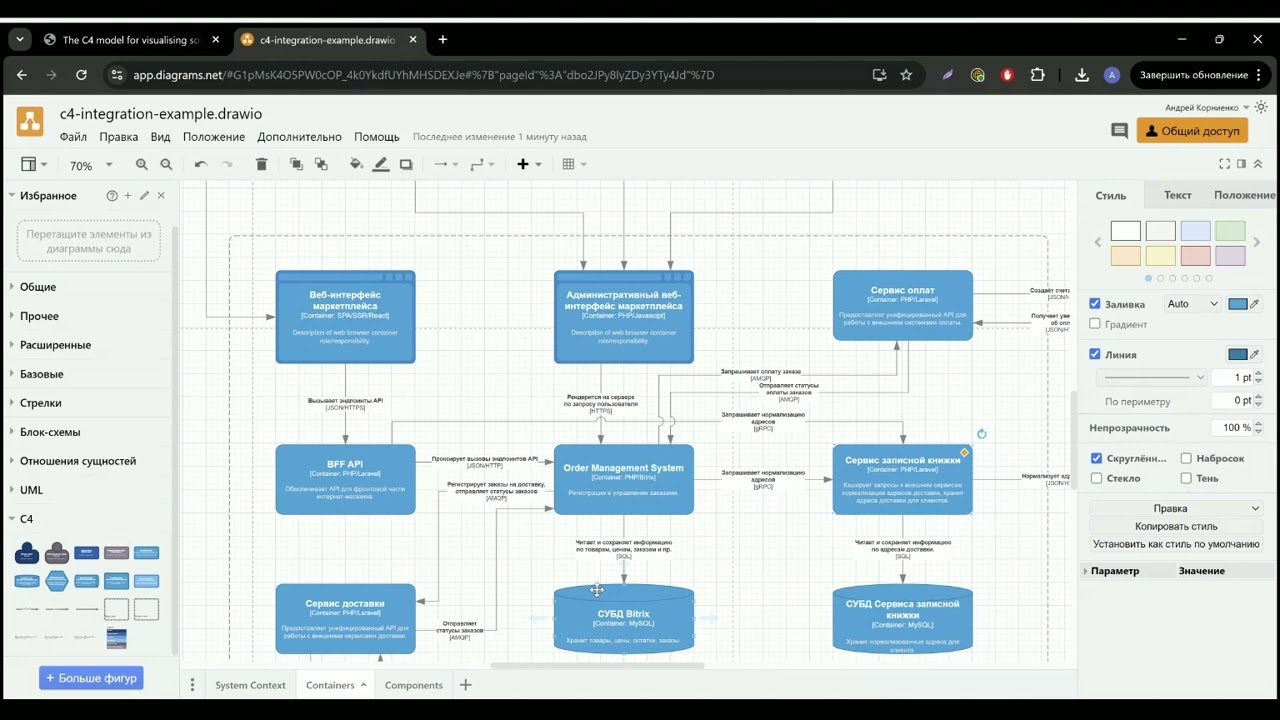Viewport: 1280px width, 720px height.
Task: Add shape to Избранное with plus icon
Action: 128,196
